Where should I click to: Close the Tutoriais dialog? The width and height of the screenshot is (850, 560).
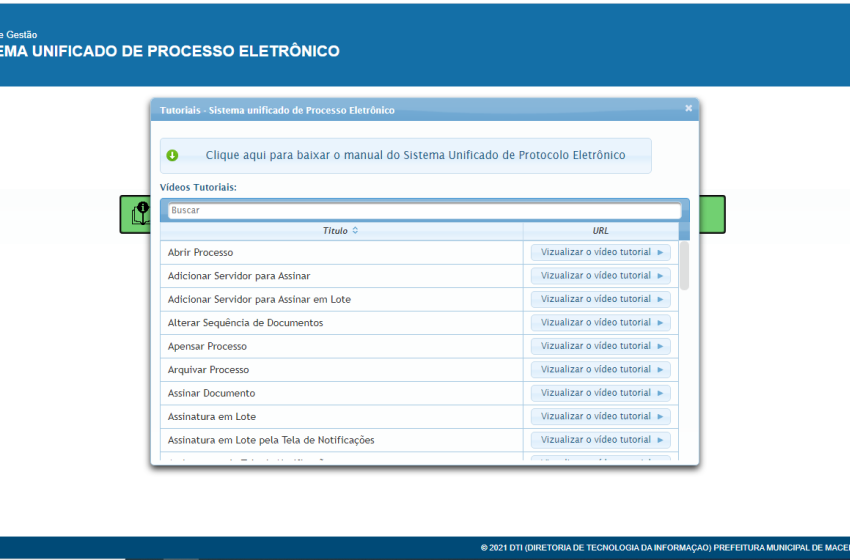click(688, 108)
